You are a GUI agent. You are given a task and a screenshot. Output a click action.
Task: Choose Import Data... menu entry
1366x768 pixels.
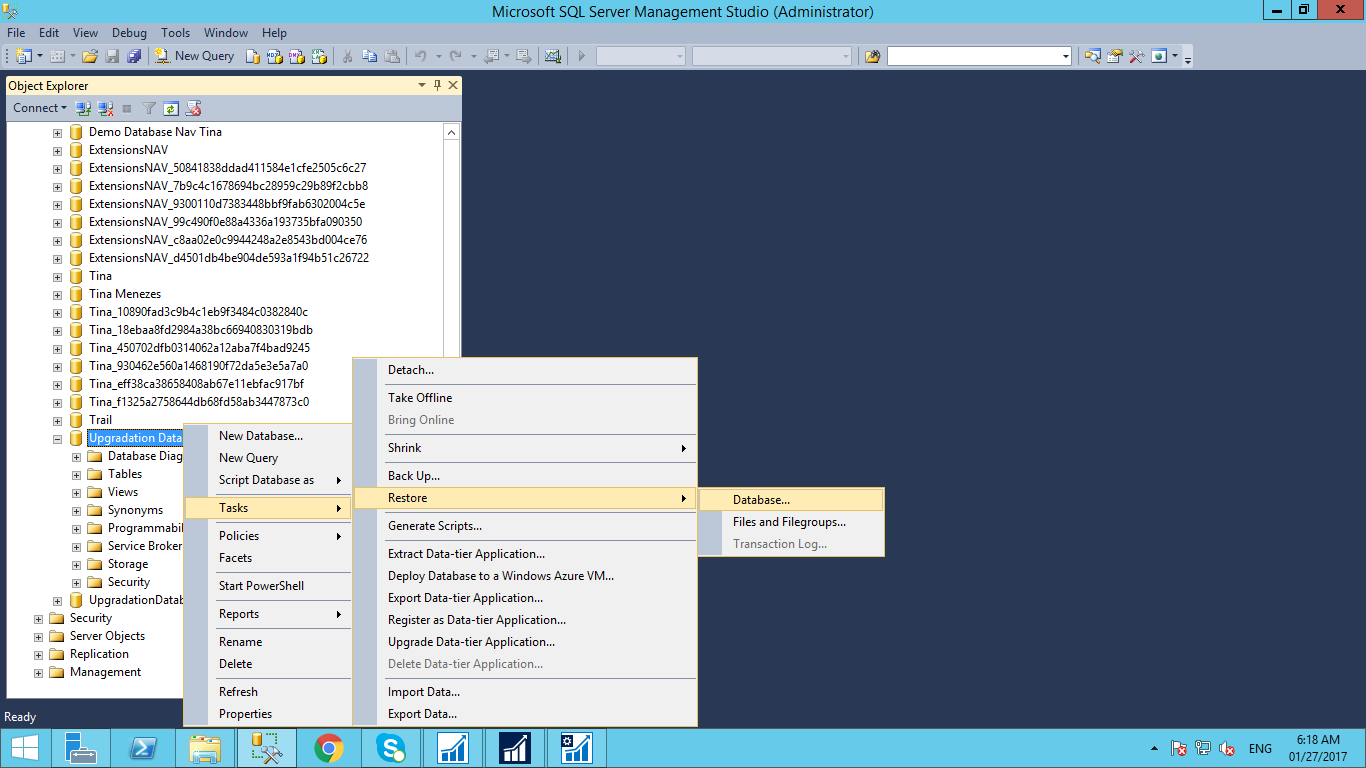click(x=525, y=692)
